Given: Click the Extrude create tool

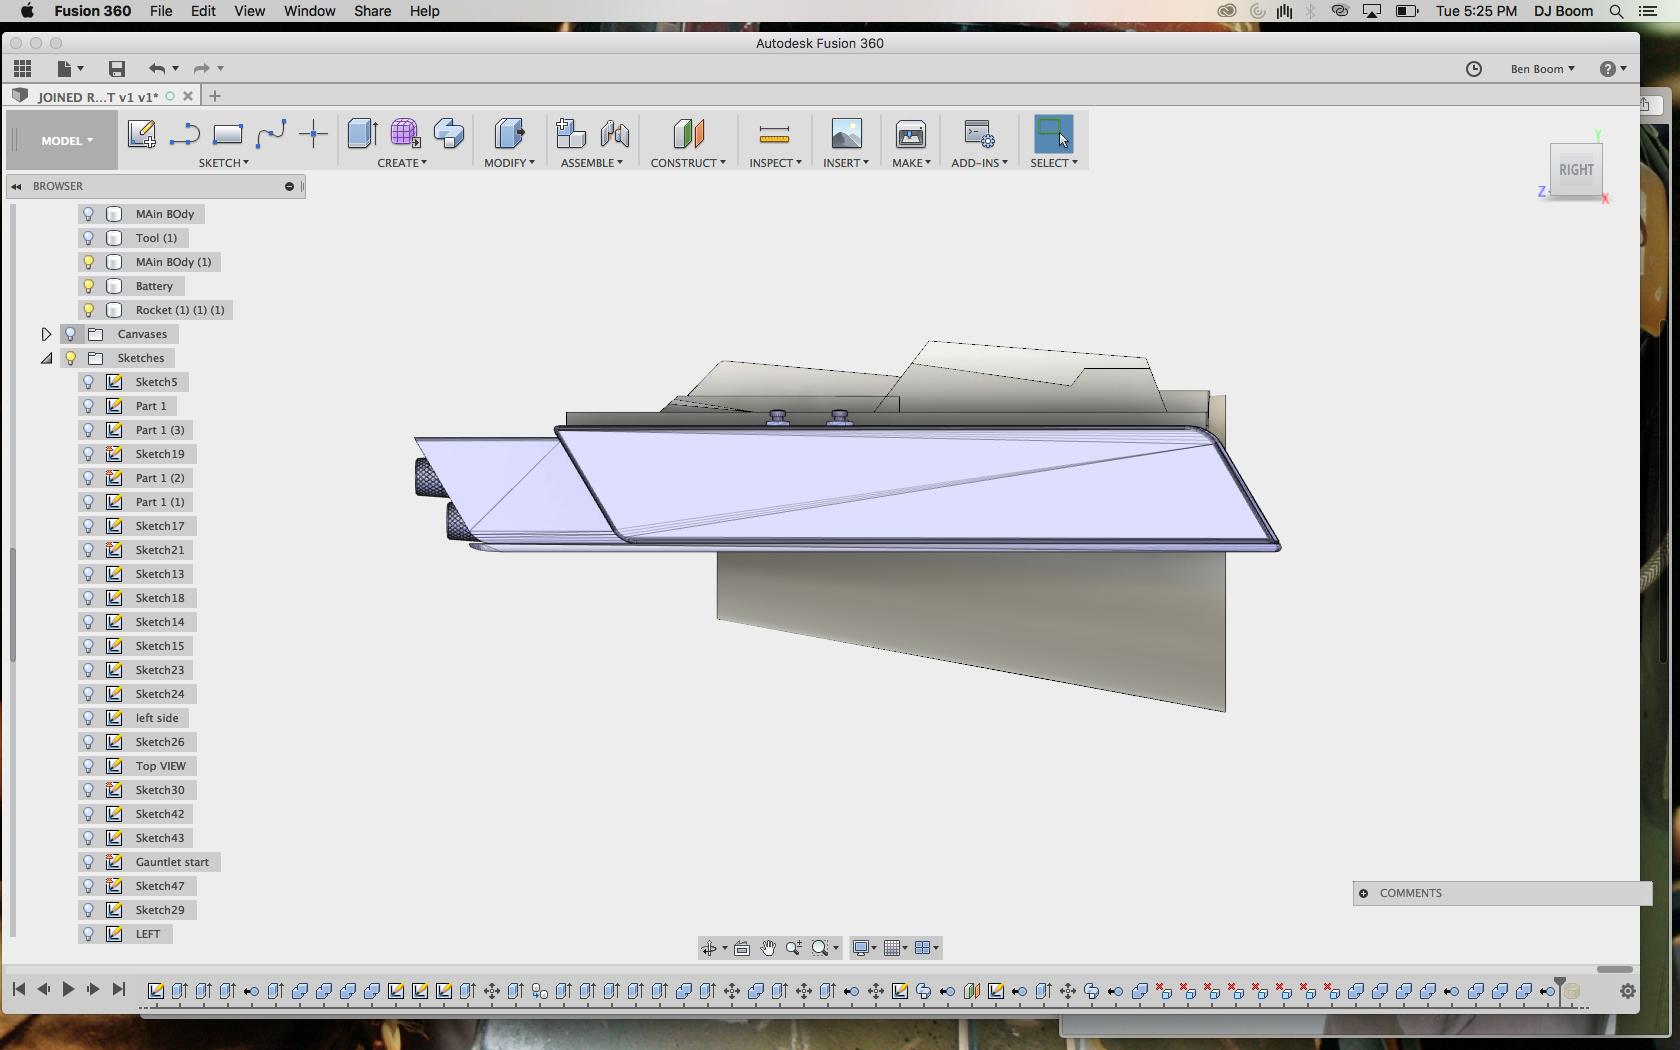Looking at the screenshot, I should pyautogui.click(x=362, y=133).
